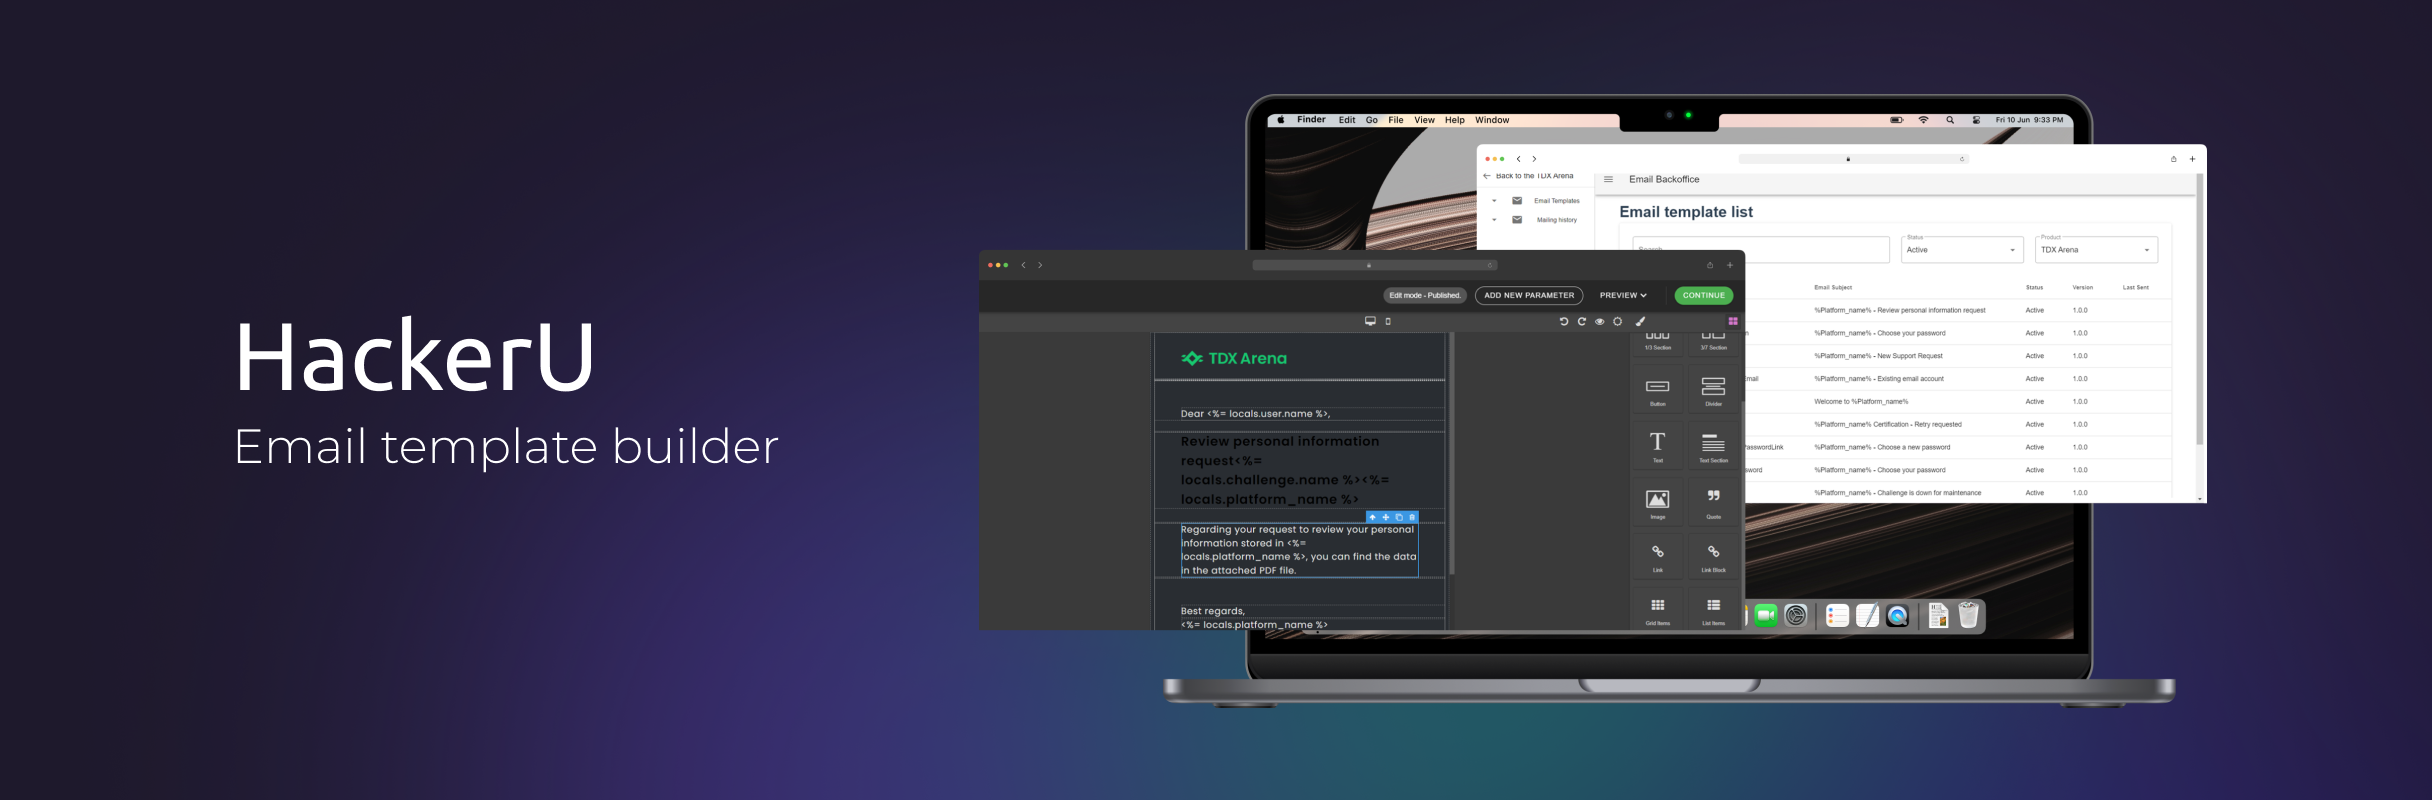Add a List Items block
The width and height of the screenshot is (2432, 800).
1714,610
